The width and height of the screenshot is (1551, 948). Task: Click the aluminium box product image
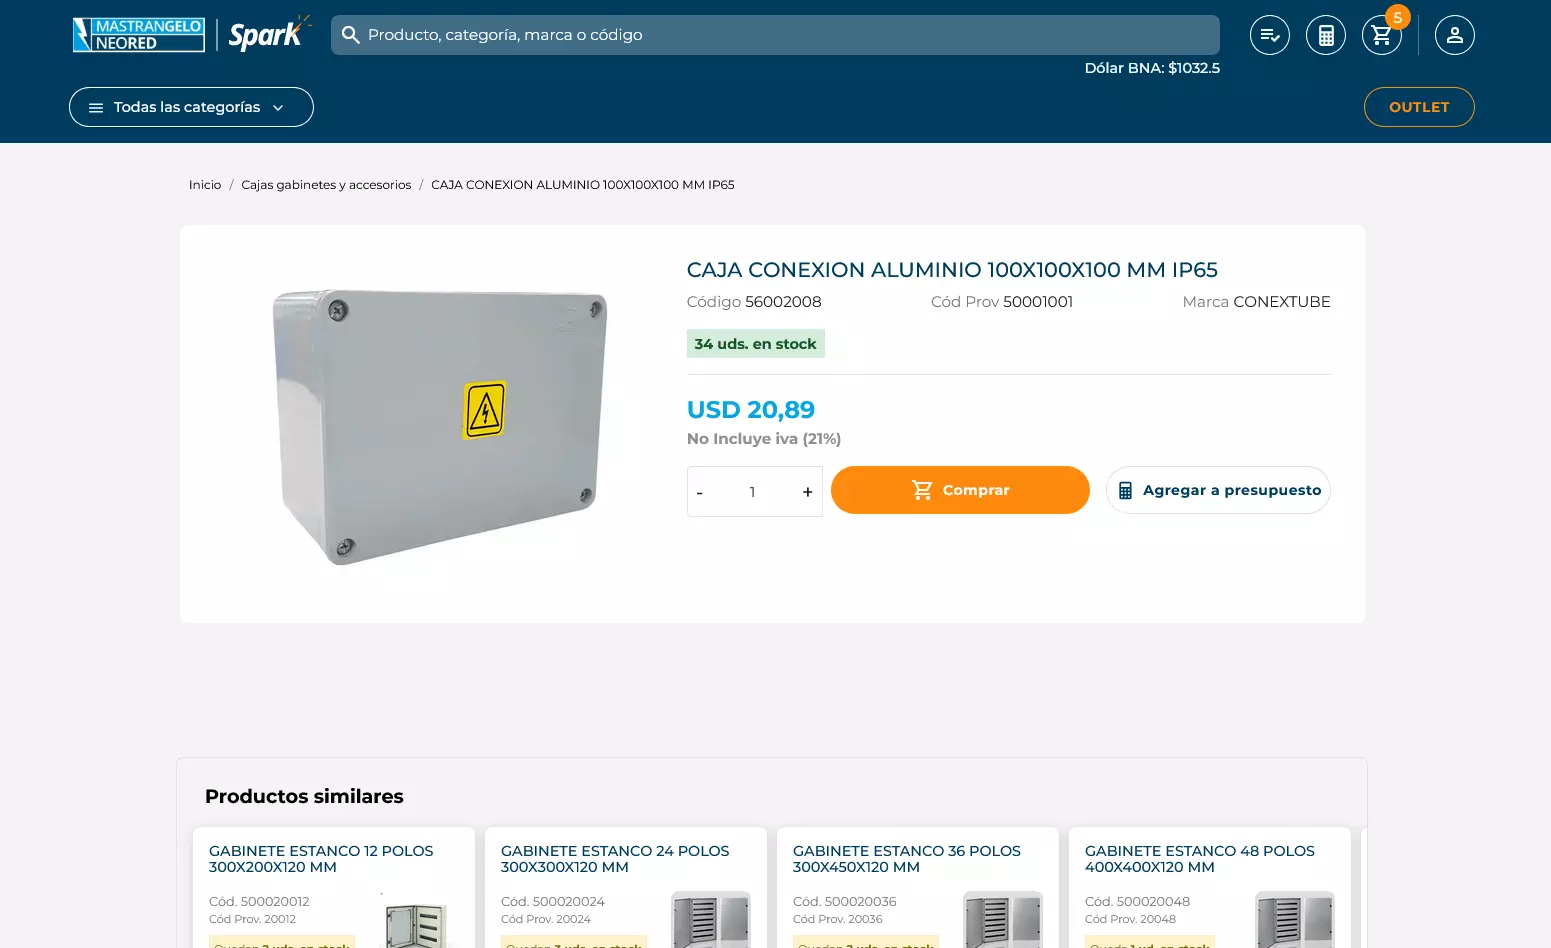(x=439, y=427)
